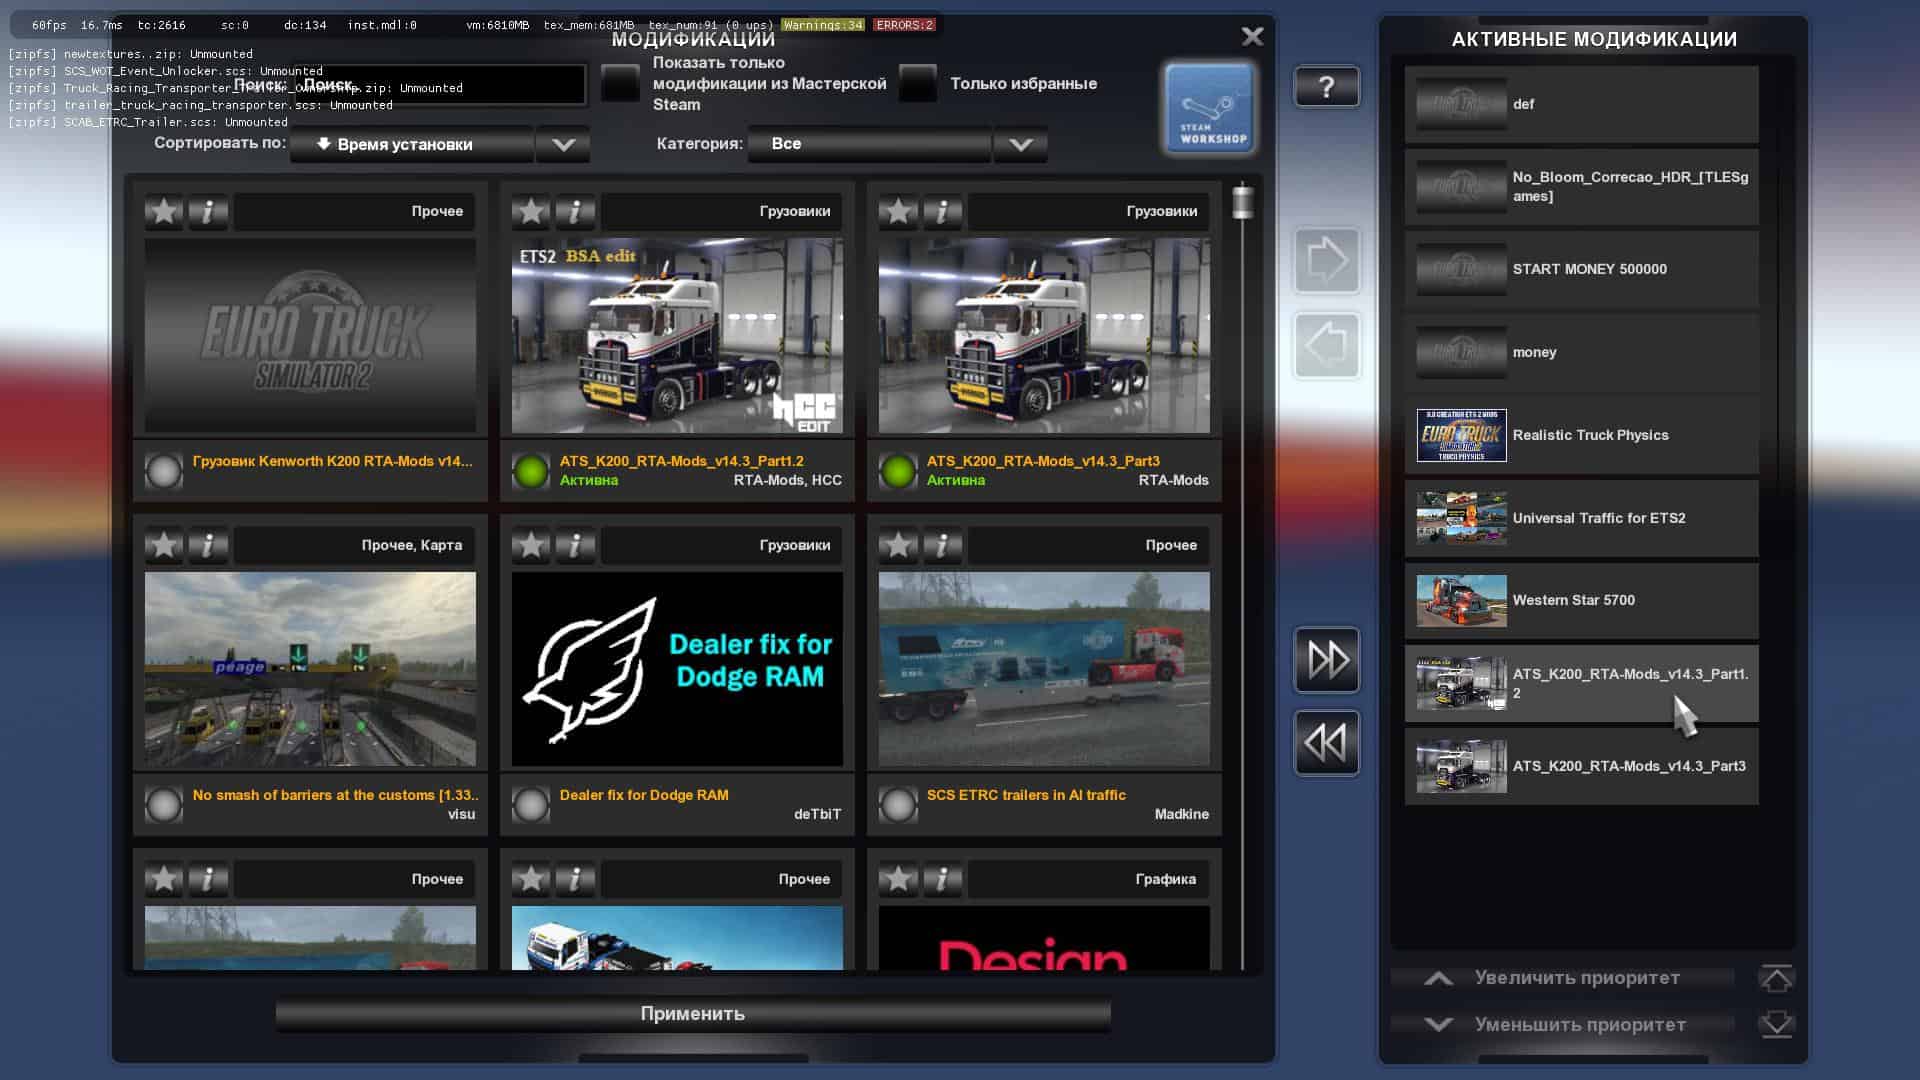This screenshot has height=1080, width=1920.
Task: Click the question mark help button
Action: point(1326,87)
